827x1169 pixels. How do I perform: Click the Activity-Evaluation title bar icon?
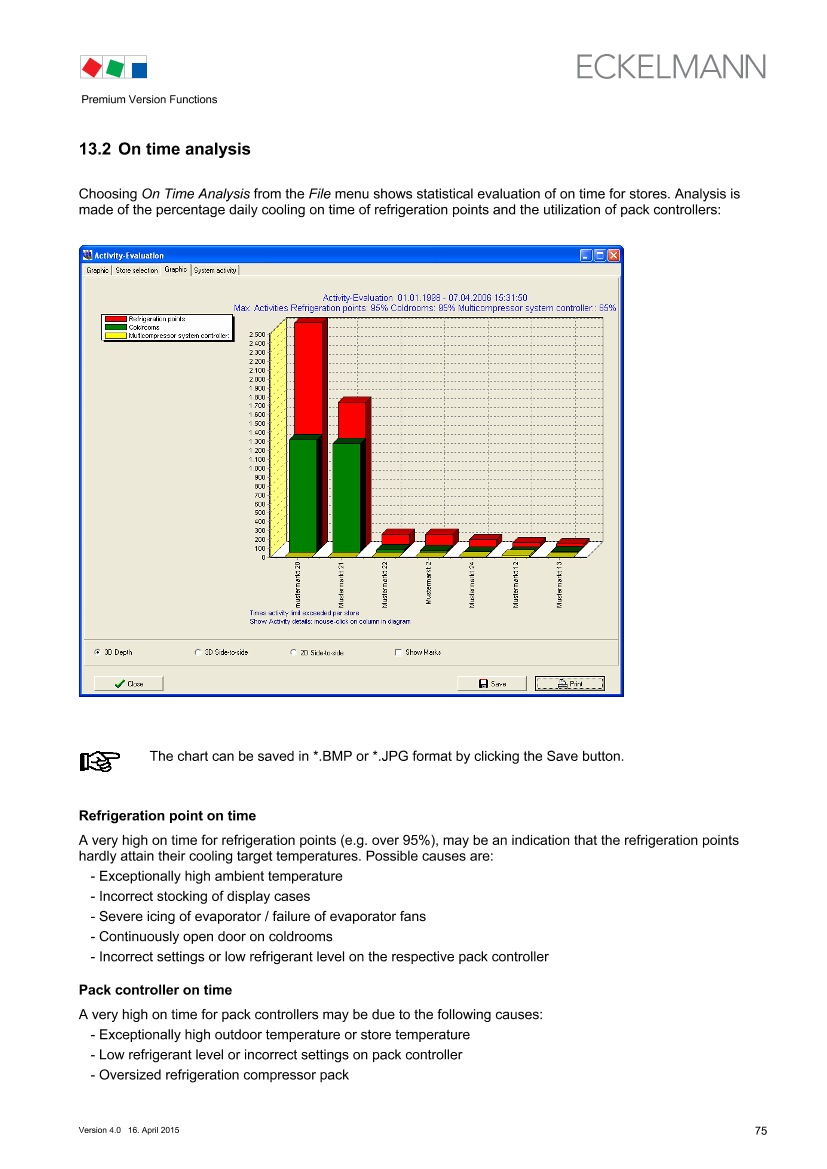coord(87,255)
